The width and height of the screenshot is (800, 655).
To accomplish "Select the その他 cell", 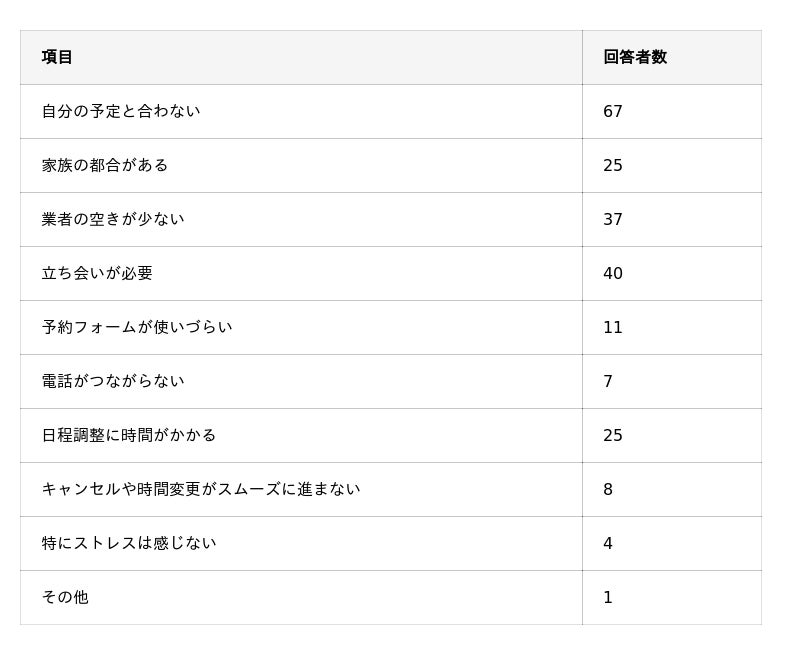I will pos(65,597).
